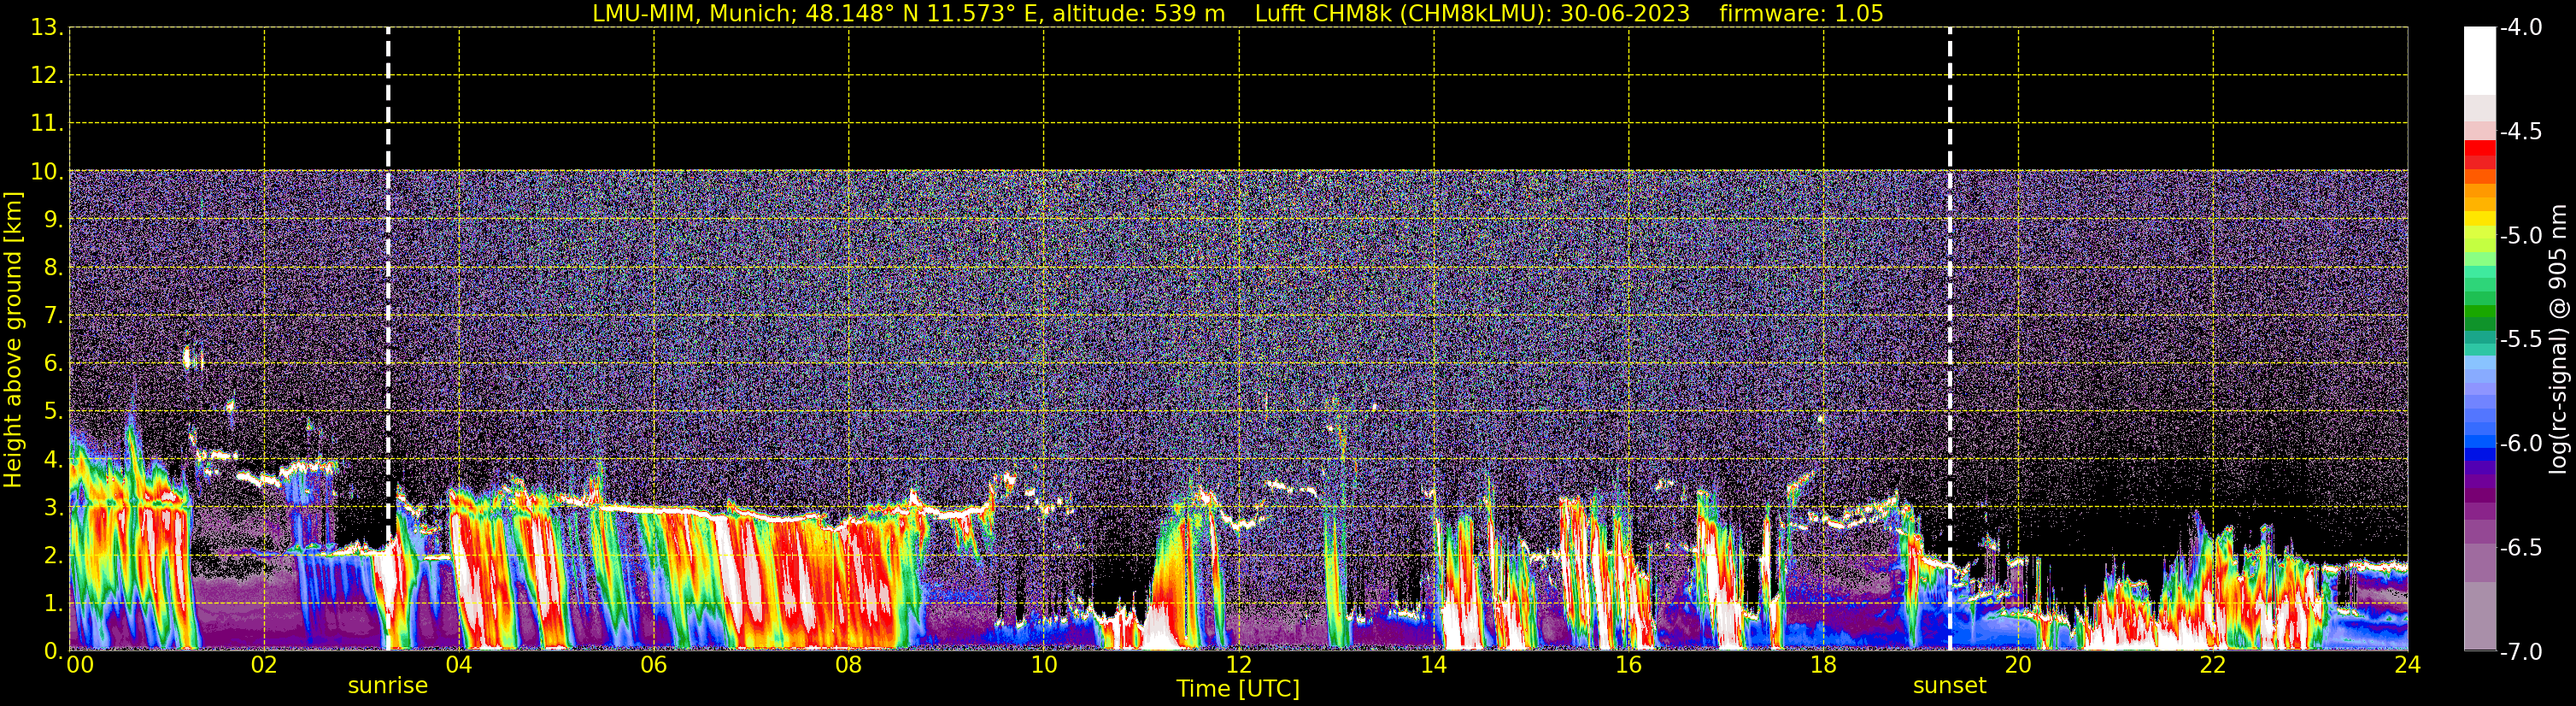Click the "06" tick label on the time axis
This screenshot has height=706, width=2576.
click(x=654, y=665)
